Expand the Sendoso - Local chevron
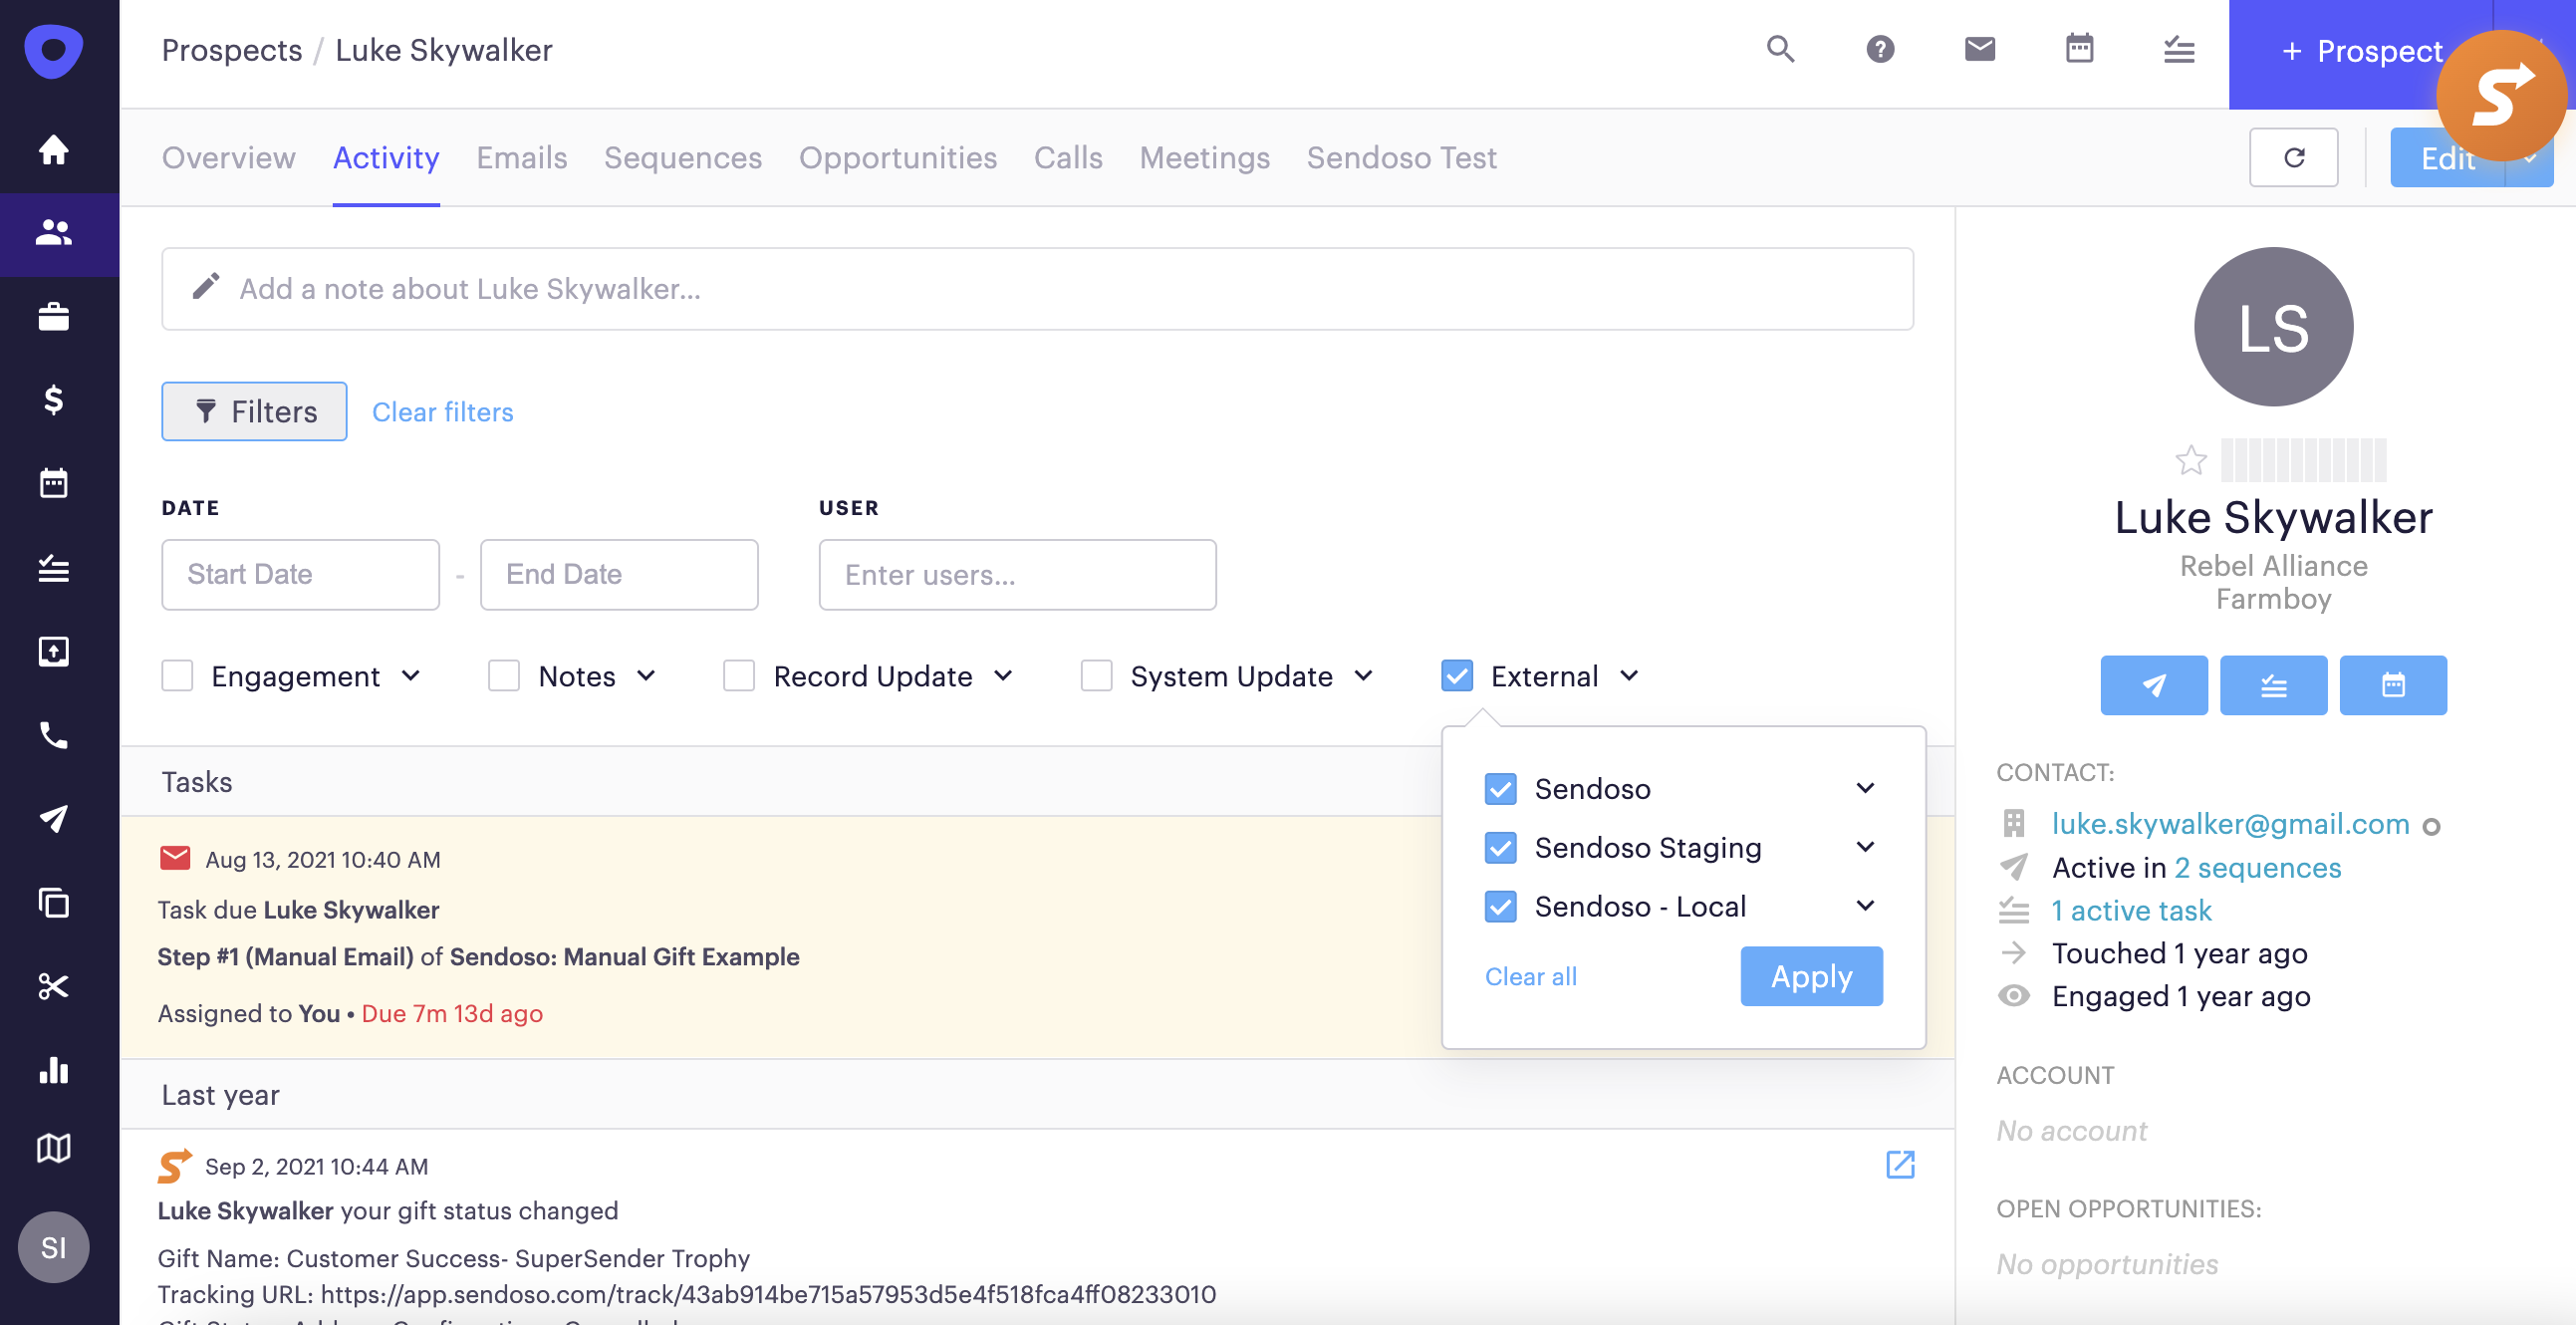This screenshot has height=1325, width=2576. [1865, 906]
